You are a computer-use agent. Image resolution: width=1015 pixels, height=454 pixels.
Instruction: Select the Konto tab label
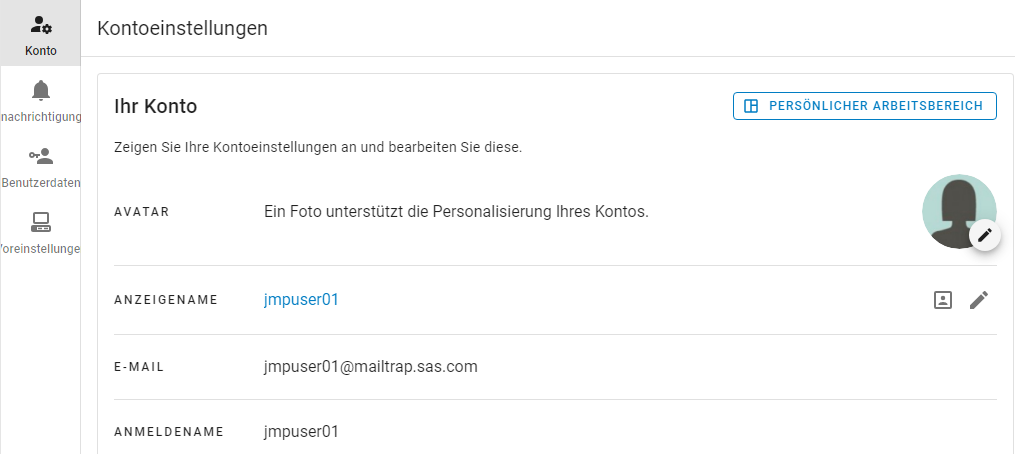41,51
